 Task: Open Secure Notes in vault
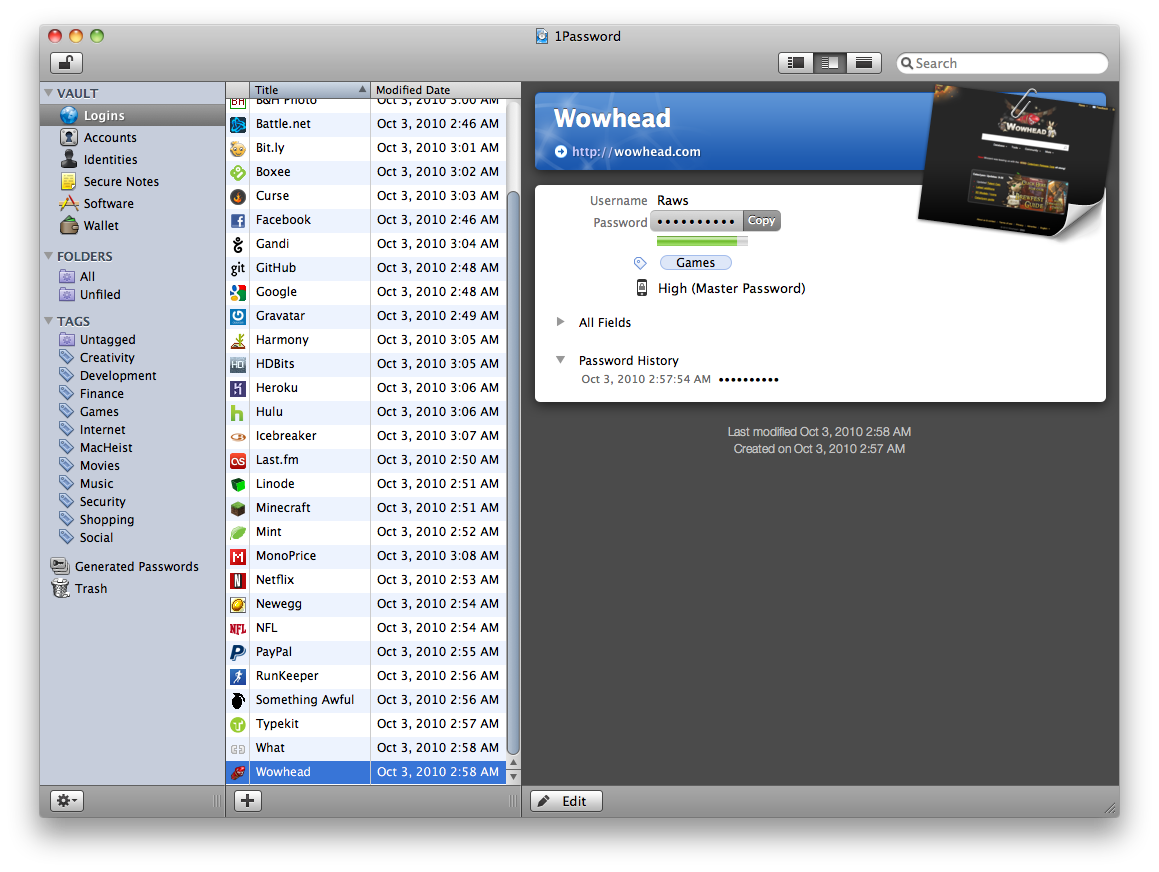(x=120, y=182)
